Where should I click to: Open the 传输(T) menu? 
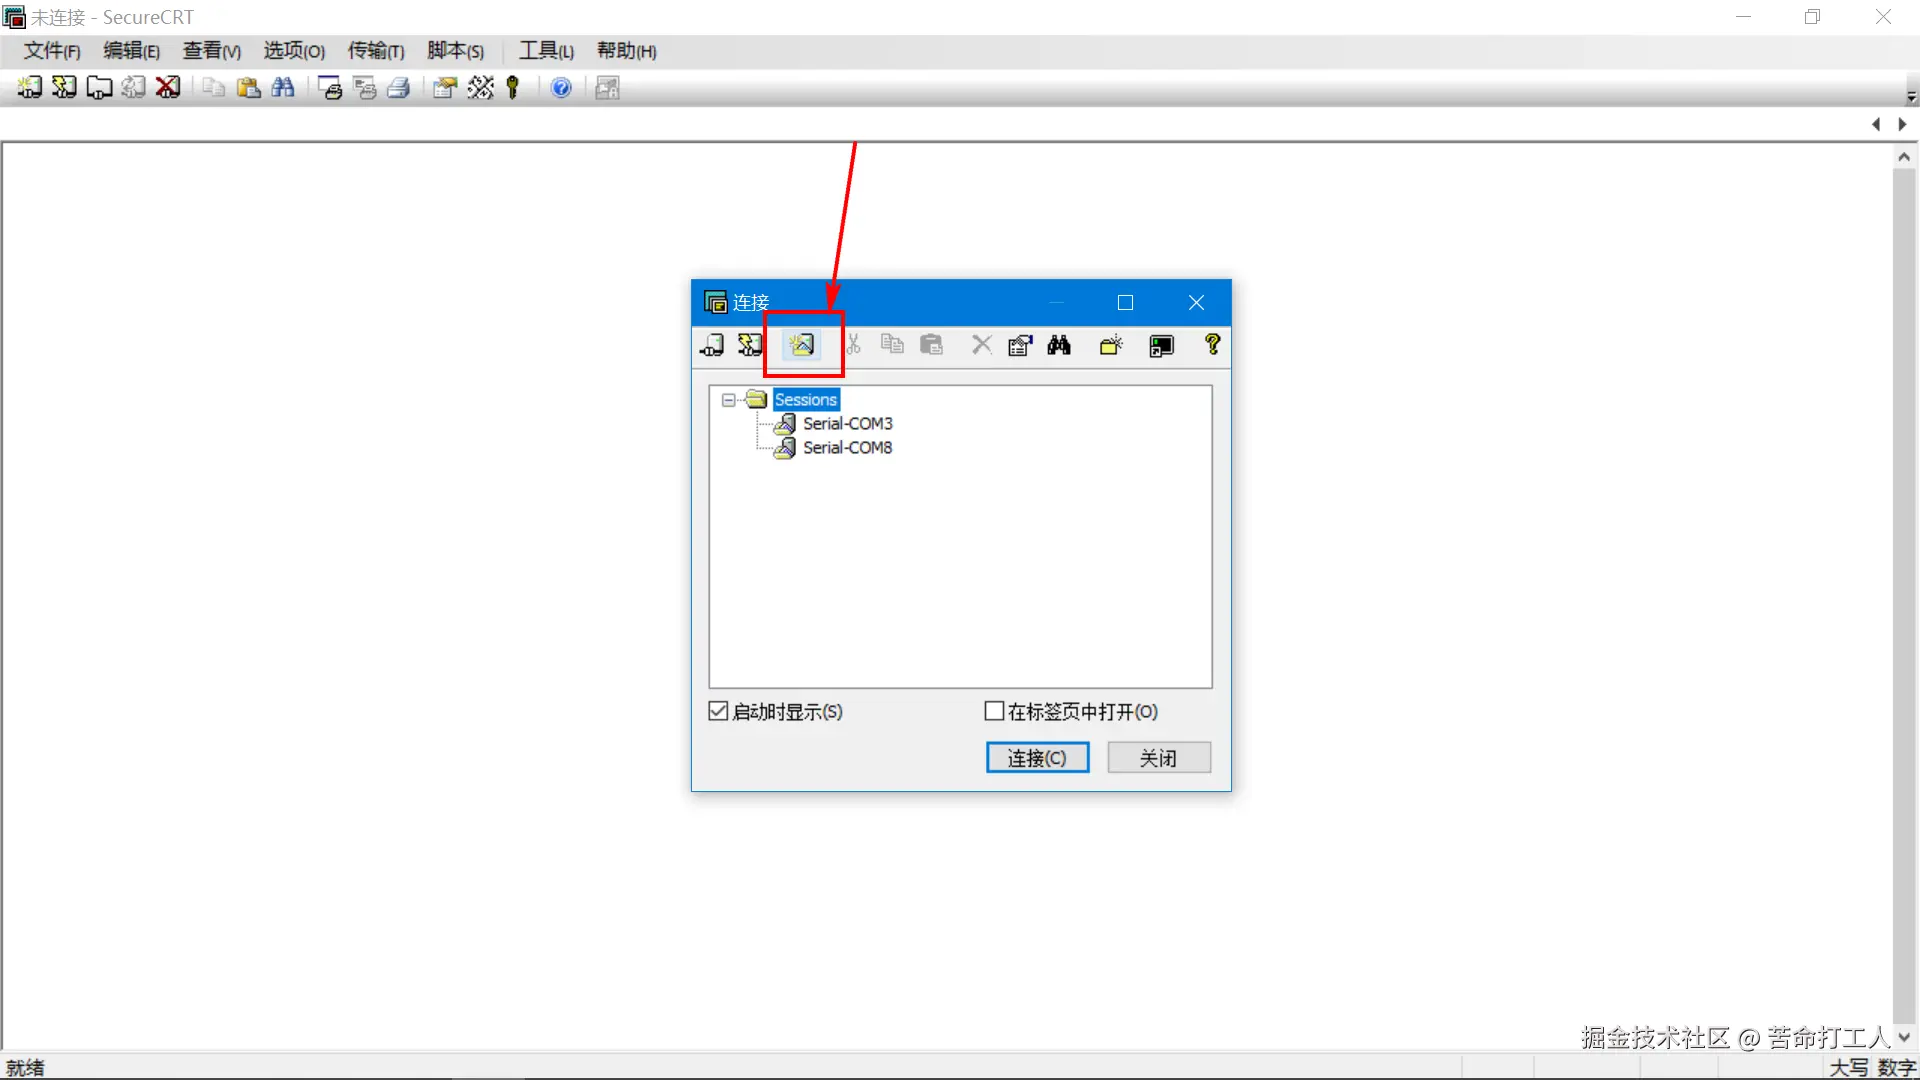coord(376,51)
